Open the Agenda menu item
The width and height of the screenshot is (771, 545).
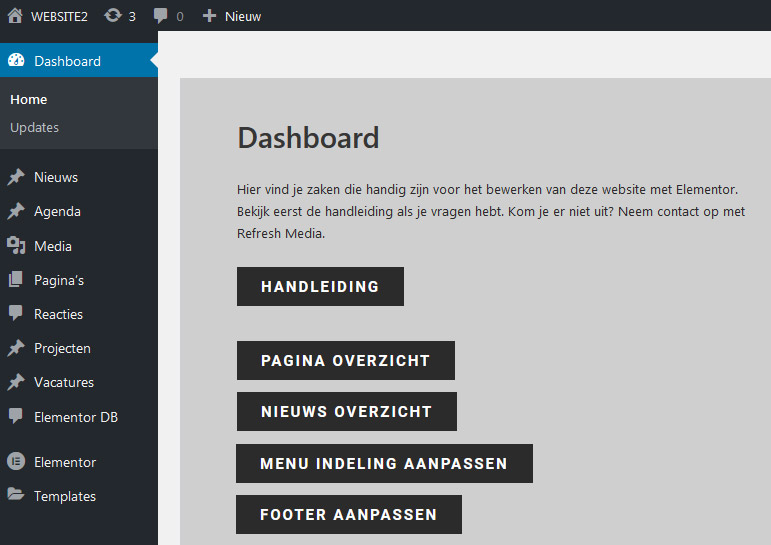pyautogui.click(x=57, y=211)
